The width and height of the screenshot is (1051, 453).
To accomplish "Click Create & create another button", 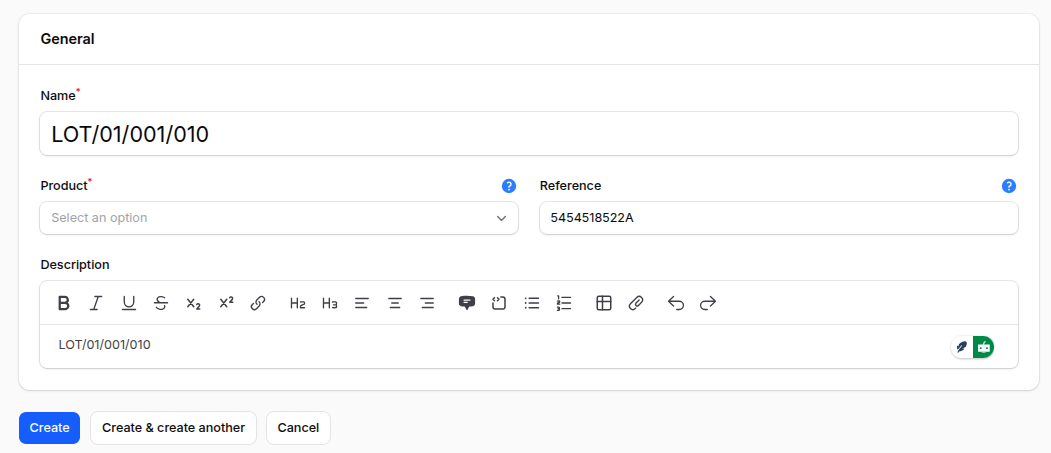I will (173, 428).
